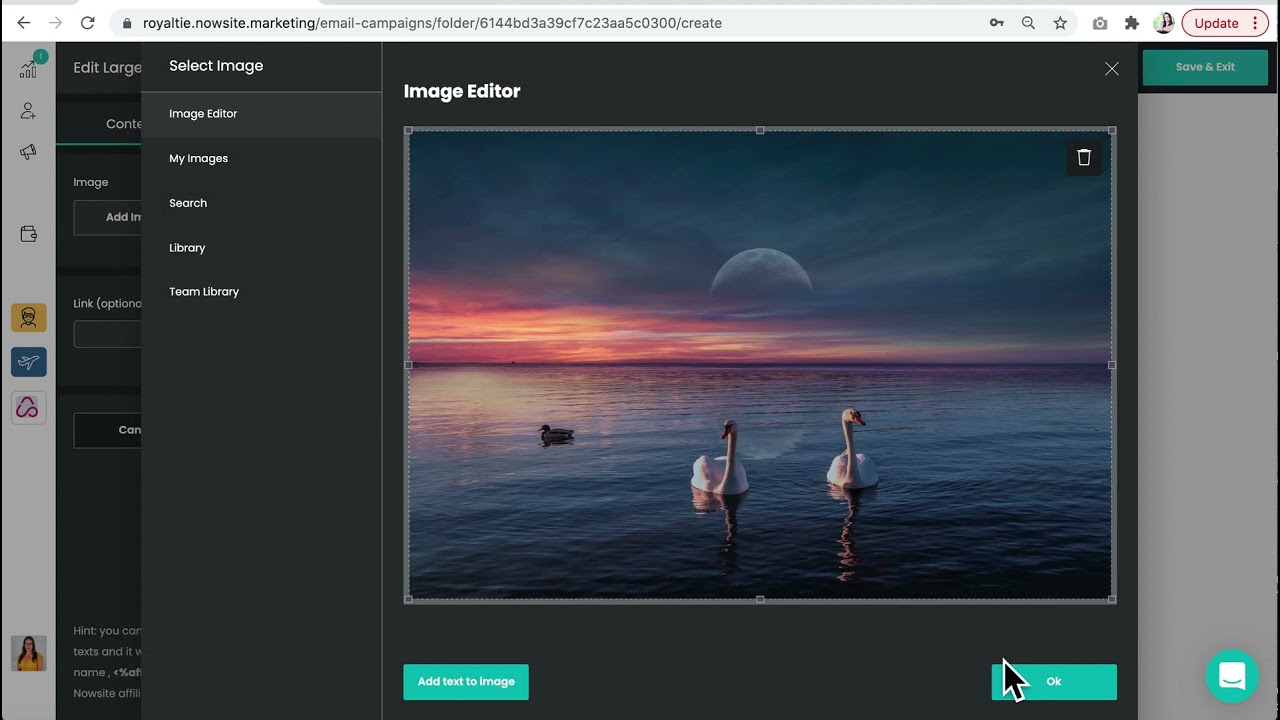Click the site lock icon in address bar
The image size is (1280, 720).
pos(126,23)
